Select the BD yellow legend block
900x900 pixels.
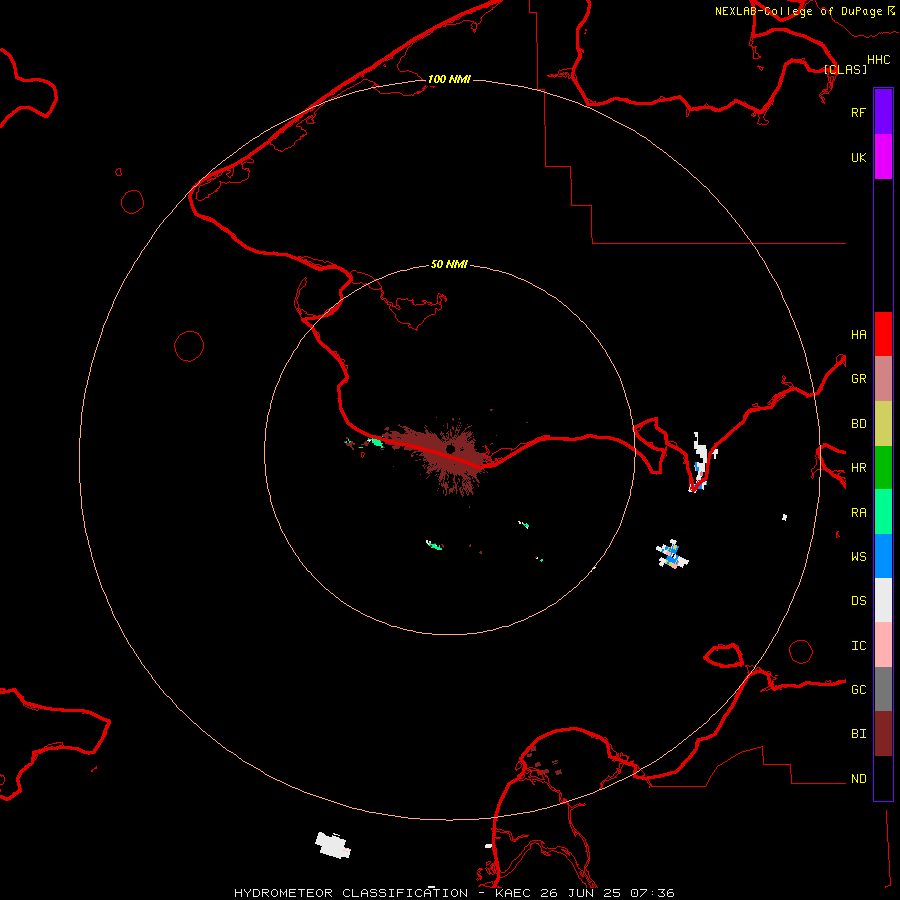coord(883,424)
